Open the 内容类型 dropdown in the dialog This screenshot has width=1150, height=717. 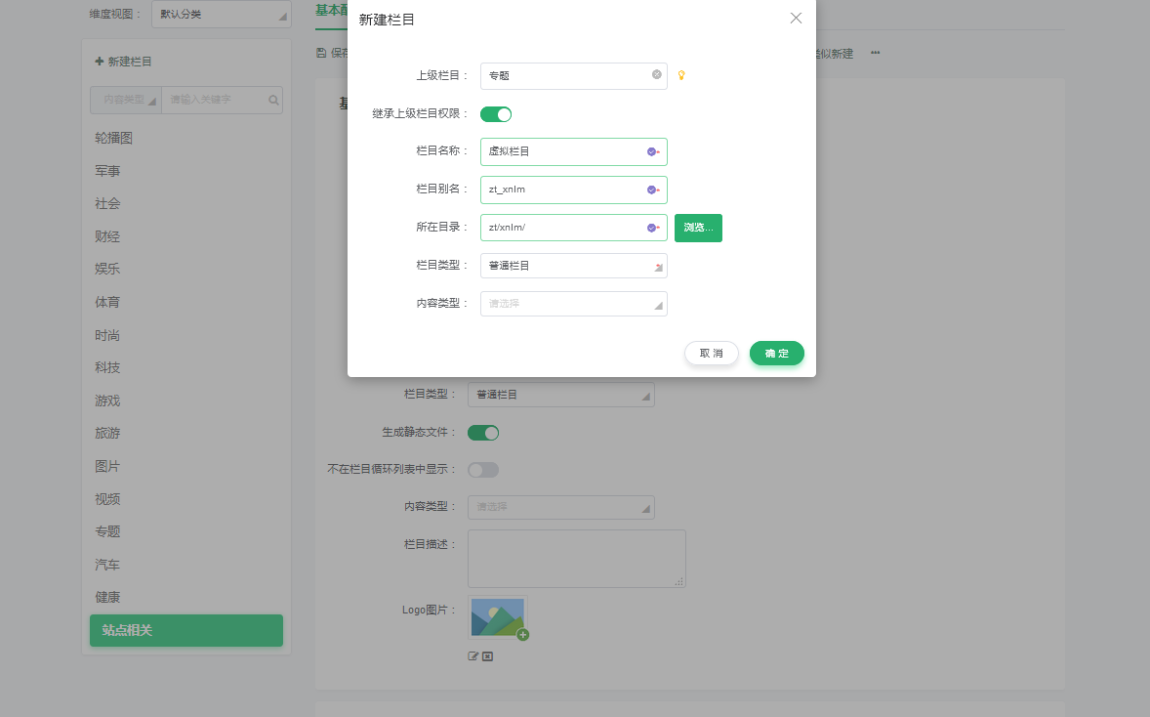pyautogui.click(x=573, y=303)
